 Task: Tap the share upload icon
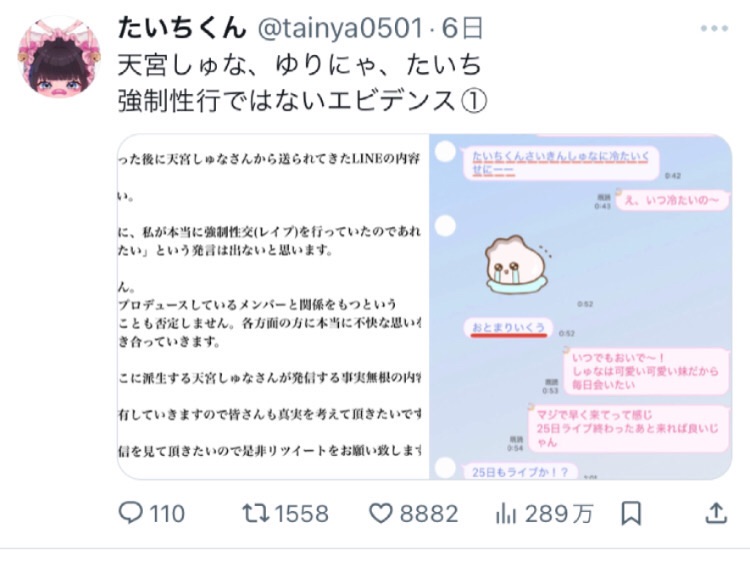tap(716, 513)
